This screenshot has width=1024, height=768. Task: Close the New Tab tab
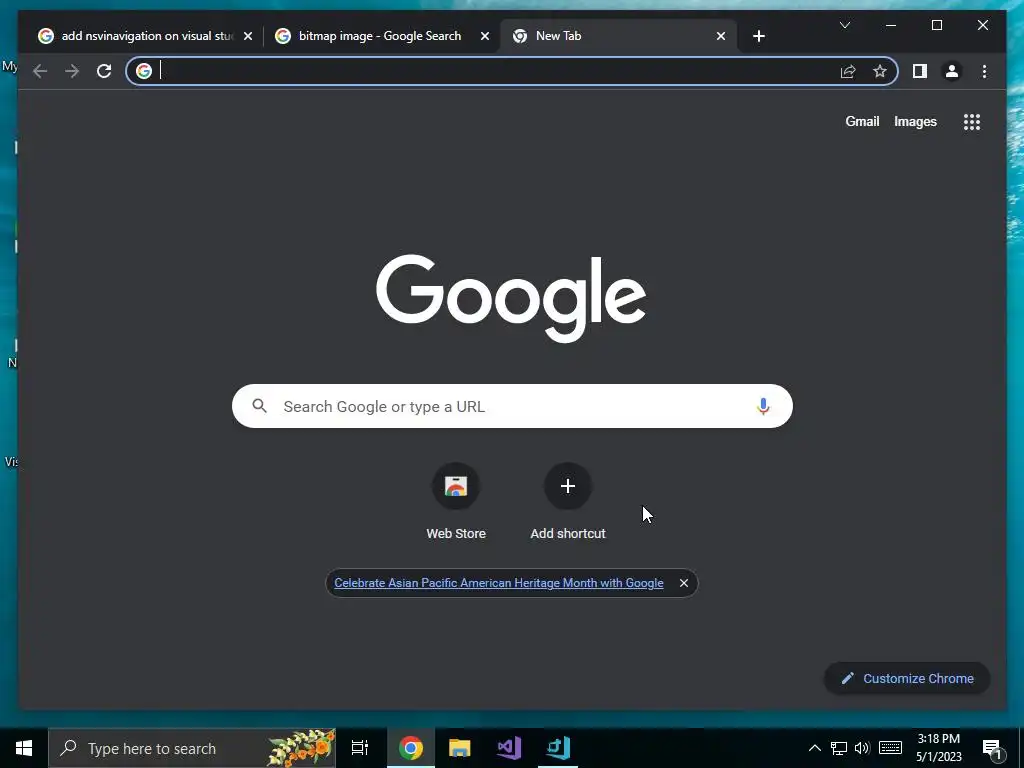click(720, 36)
